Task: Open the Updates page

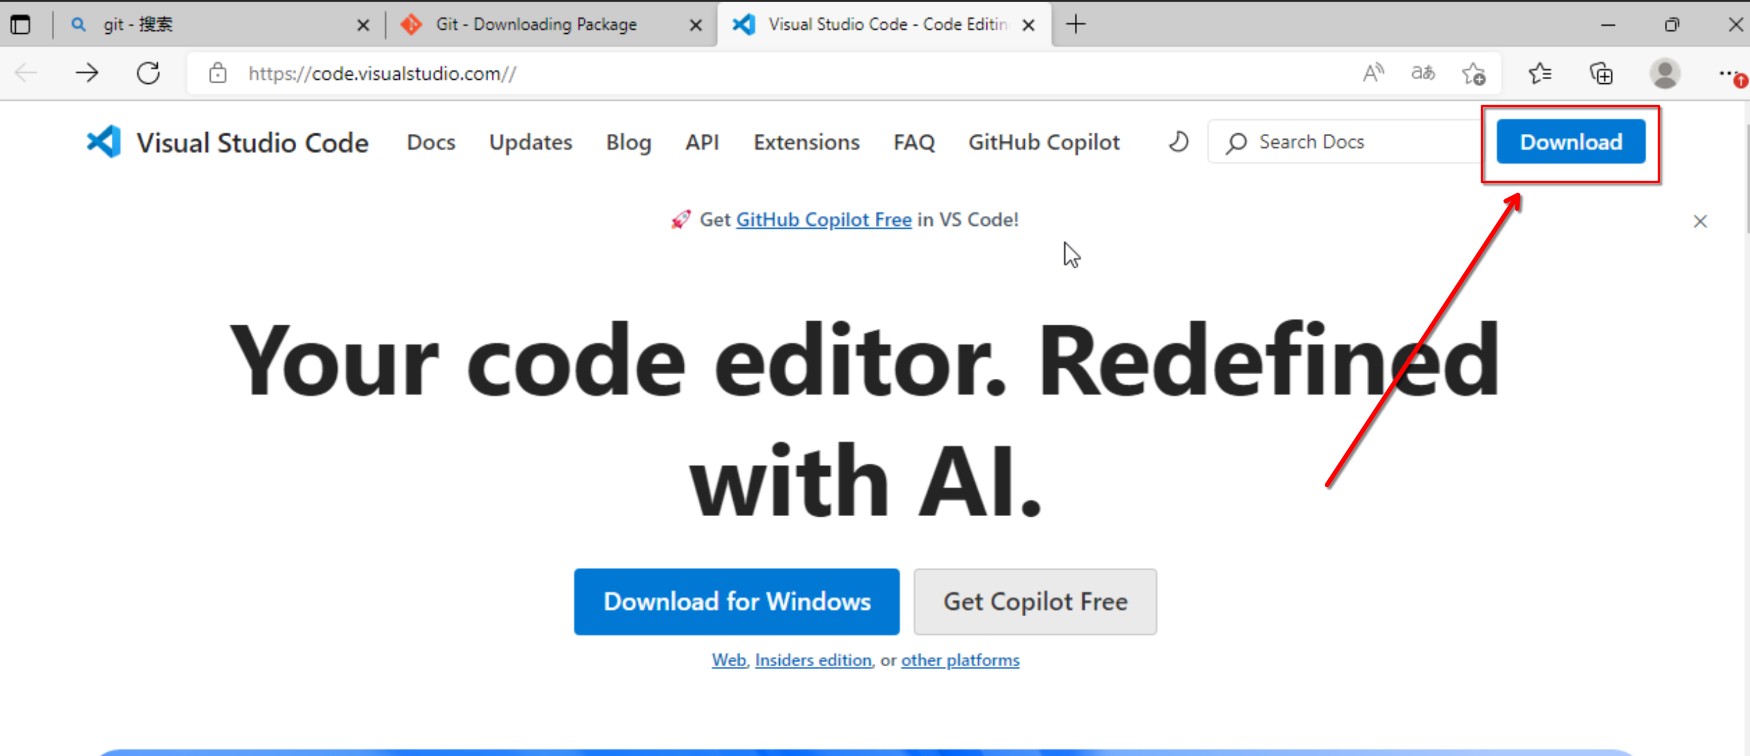Action: pyautogui.click(x=531, y=142)
